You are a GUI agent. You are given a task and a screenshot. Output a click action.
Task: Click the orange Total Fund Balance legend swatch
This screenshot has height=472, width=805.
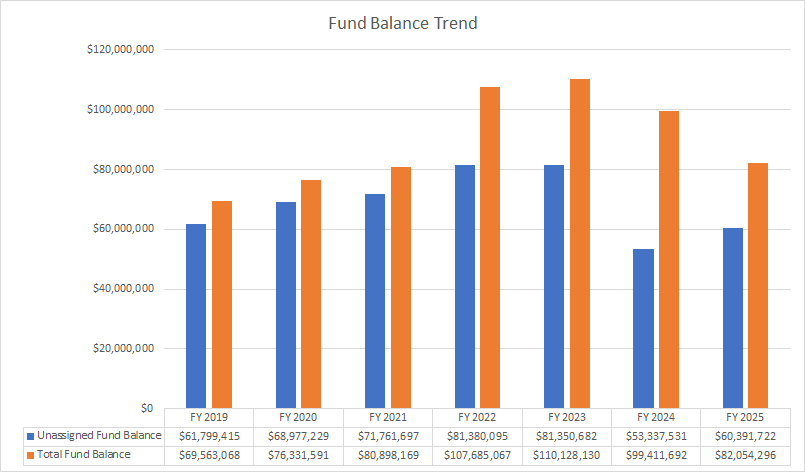coord(30,455)
